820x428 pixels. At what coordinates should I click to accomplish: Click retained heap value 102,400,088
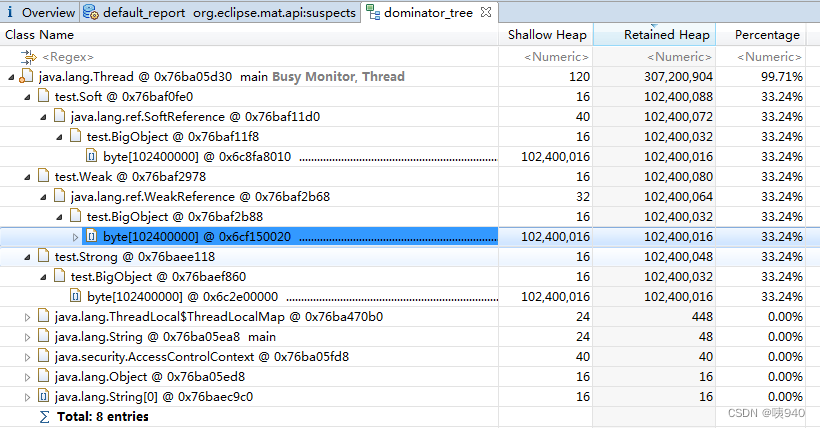coord(678,97)
